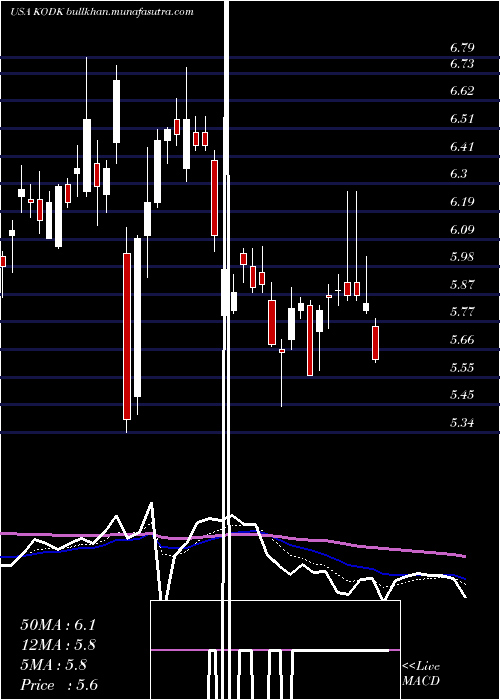
Task: Click the 5.66 price axis label
Action: 462,340
